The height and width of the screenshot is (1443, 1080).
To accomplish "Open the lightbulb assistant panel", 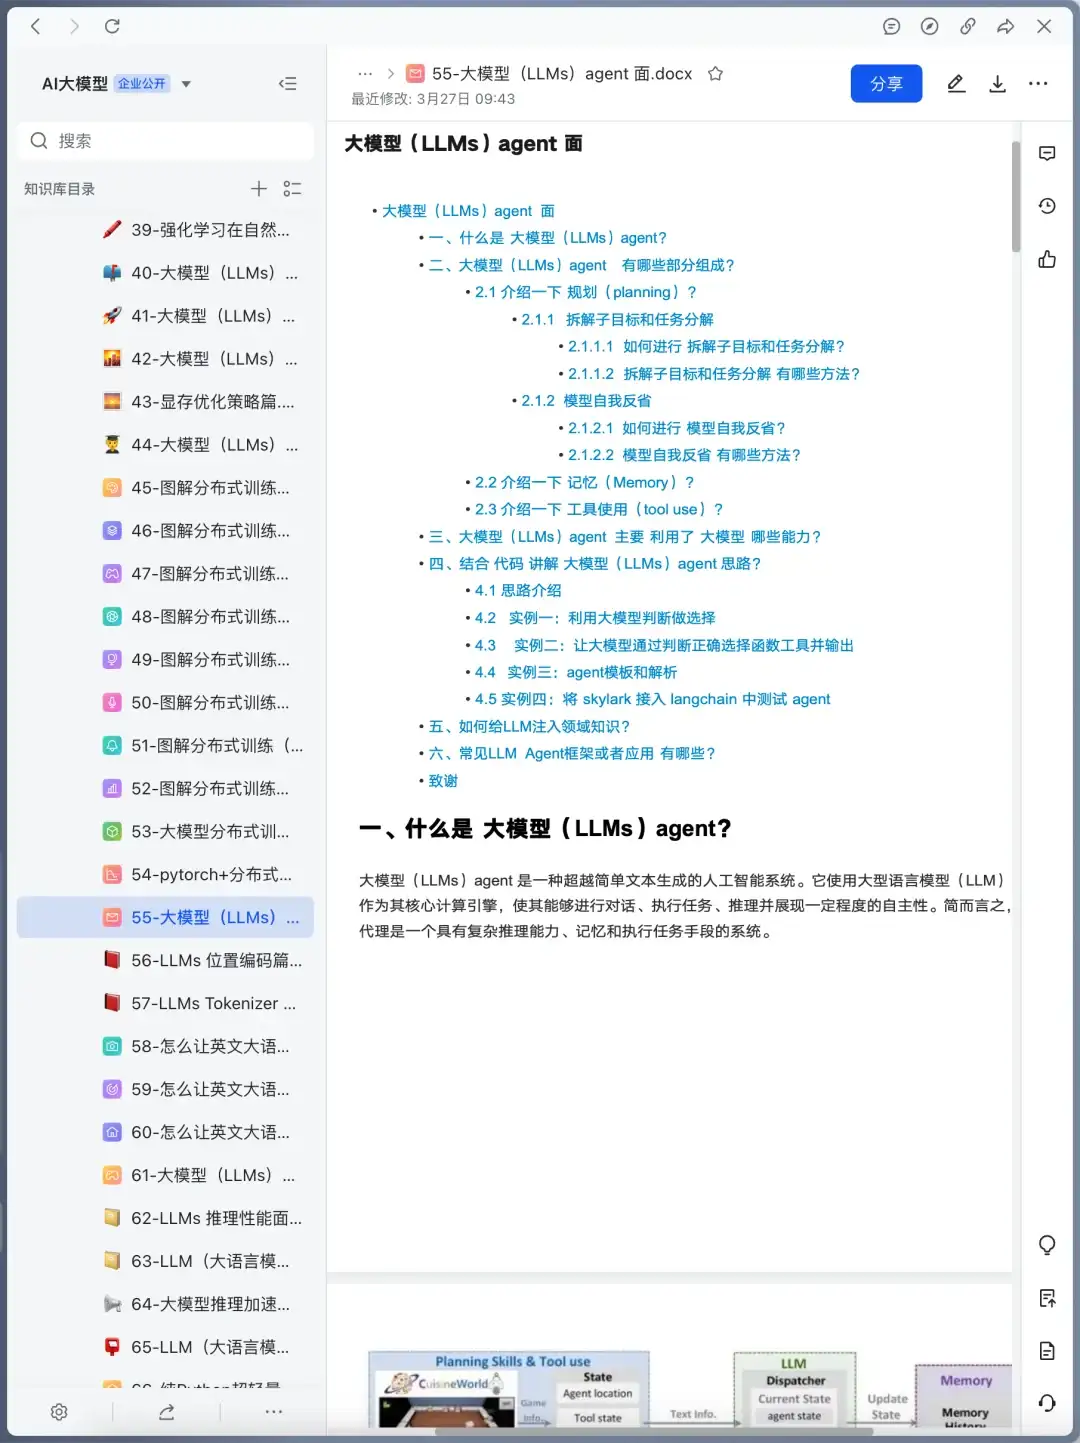I will click(x=1046, y=1245).
